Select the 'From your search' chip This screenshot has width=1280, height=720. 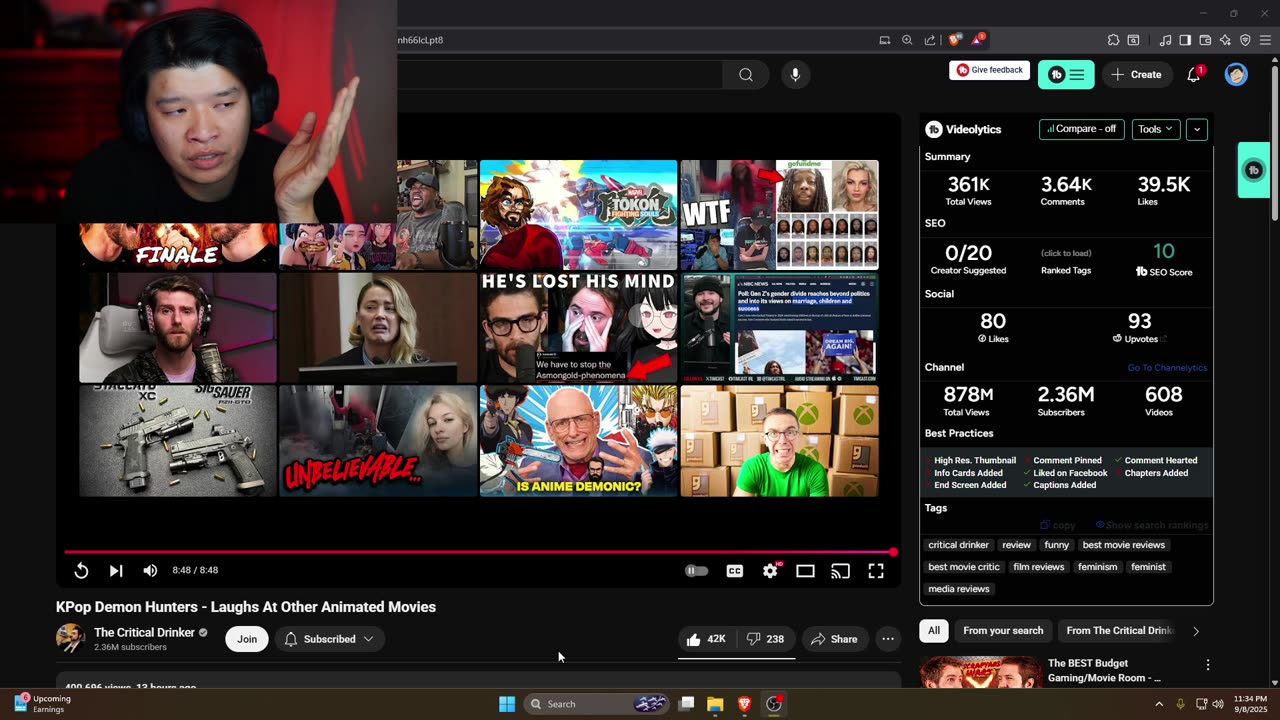(1003, 631)
